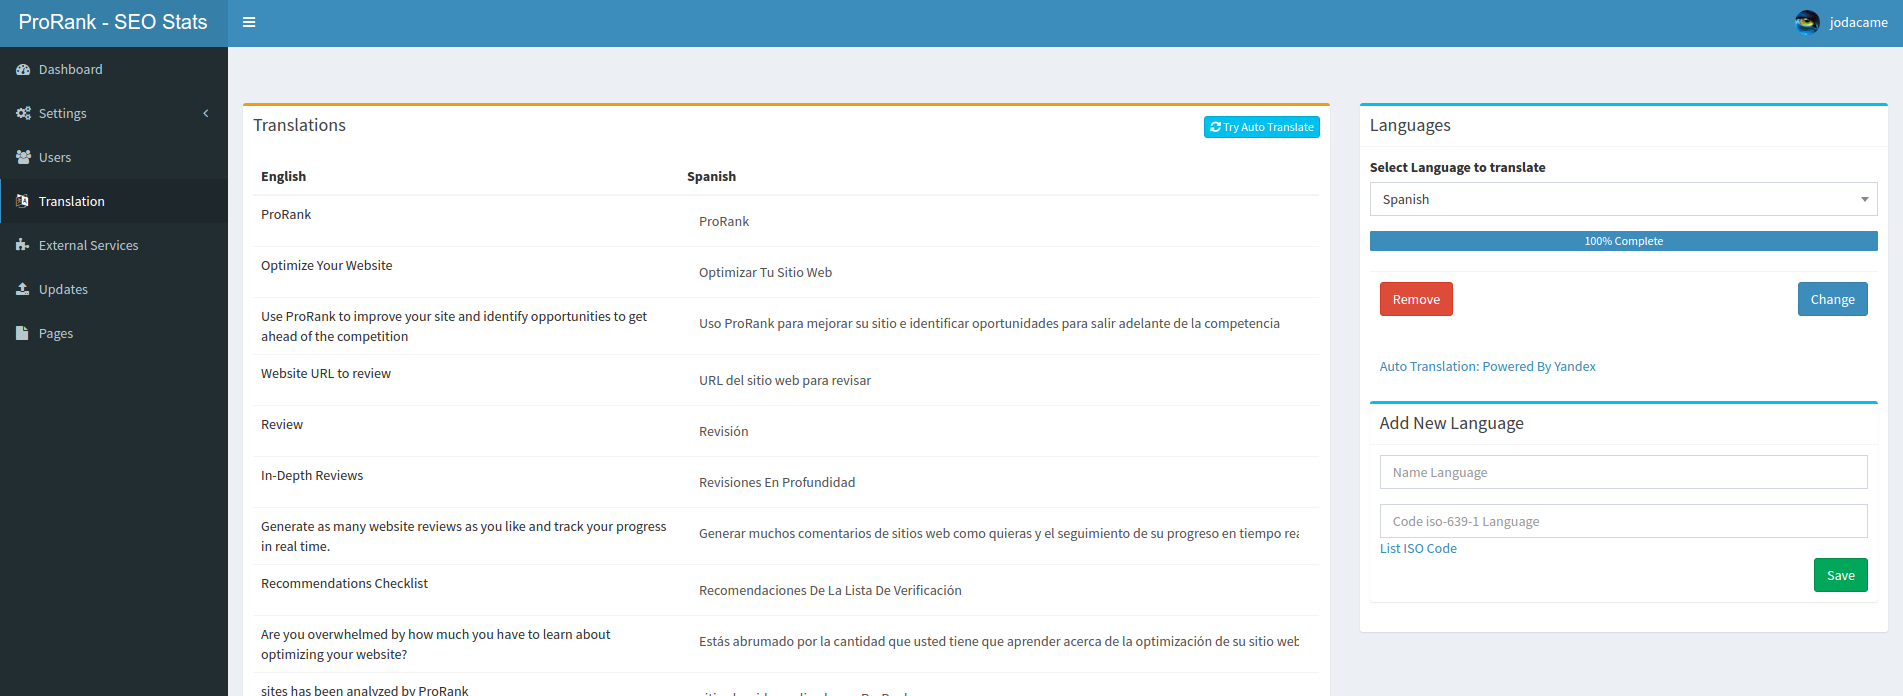Click the 'Recommendations Checklist' text

(x=344, y=583)
